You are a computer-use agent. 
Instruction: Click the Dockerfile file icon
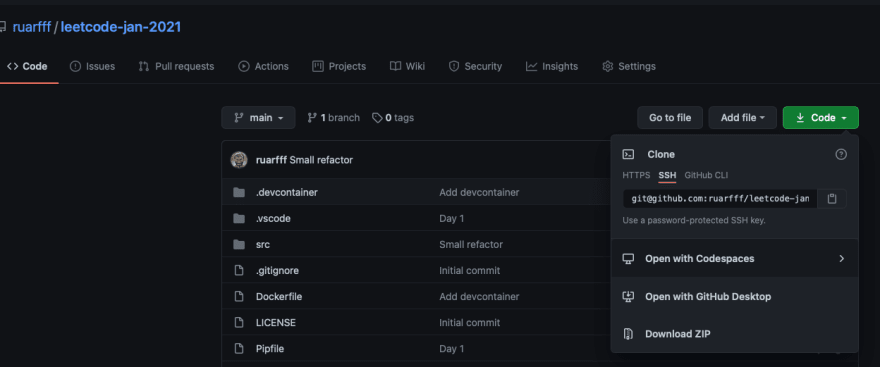(239, 297)
